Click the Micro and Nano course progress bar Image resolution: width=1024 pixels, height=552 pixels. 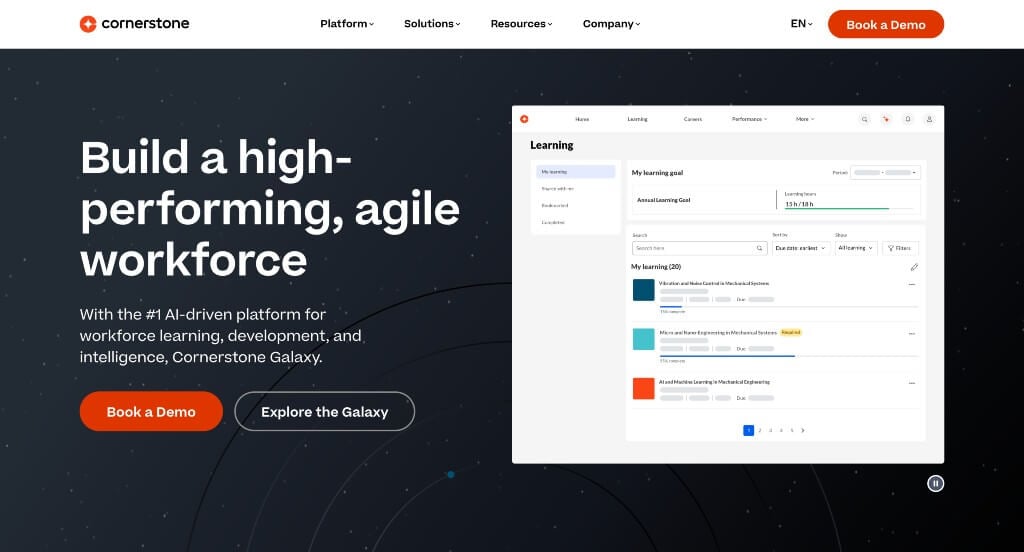click(789, 356)
